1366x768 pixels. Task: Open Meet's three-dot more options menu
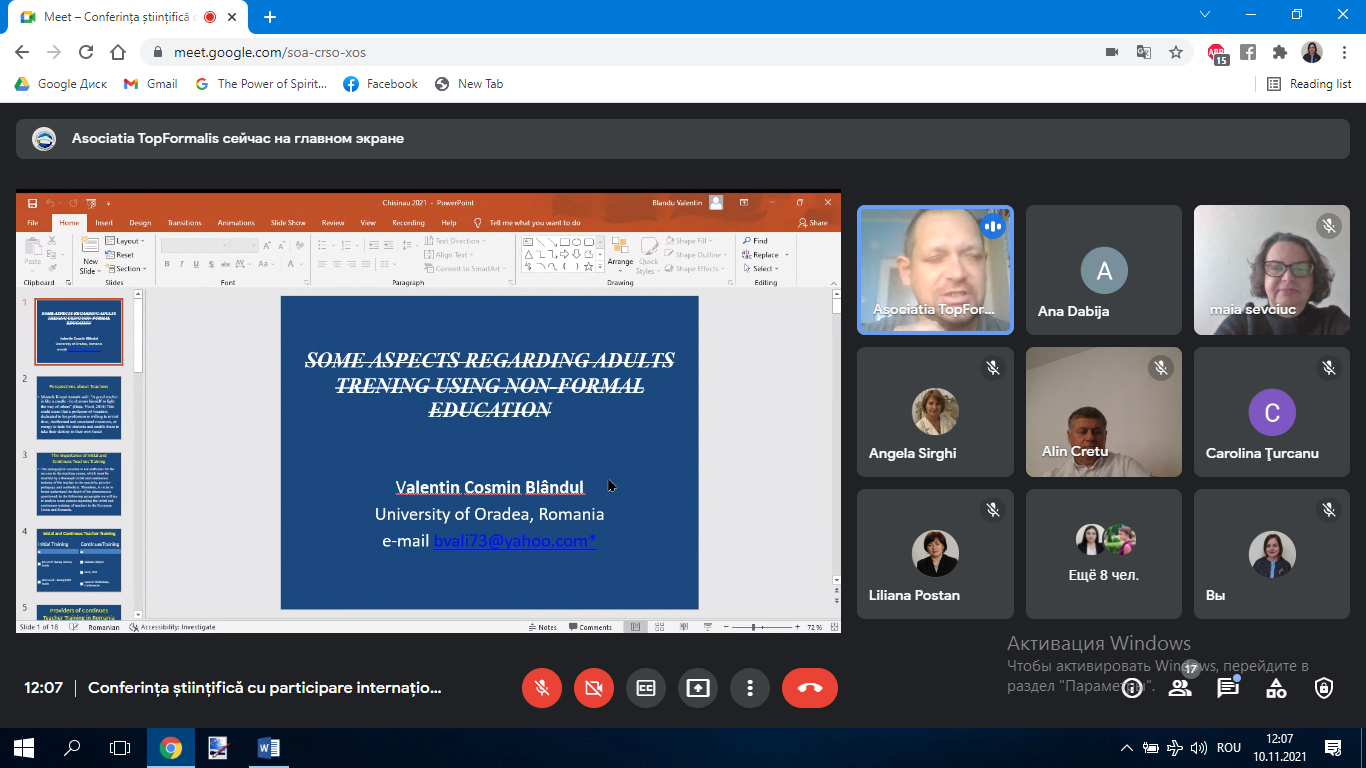749,688
